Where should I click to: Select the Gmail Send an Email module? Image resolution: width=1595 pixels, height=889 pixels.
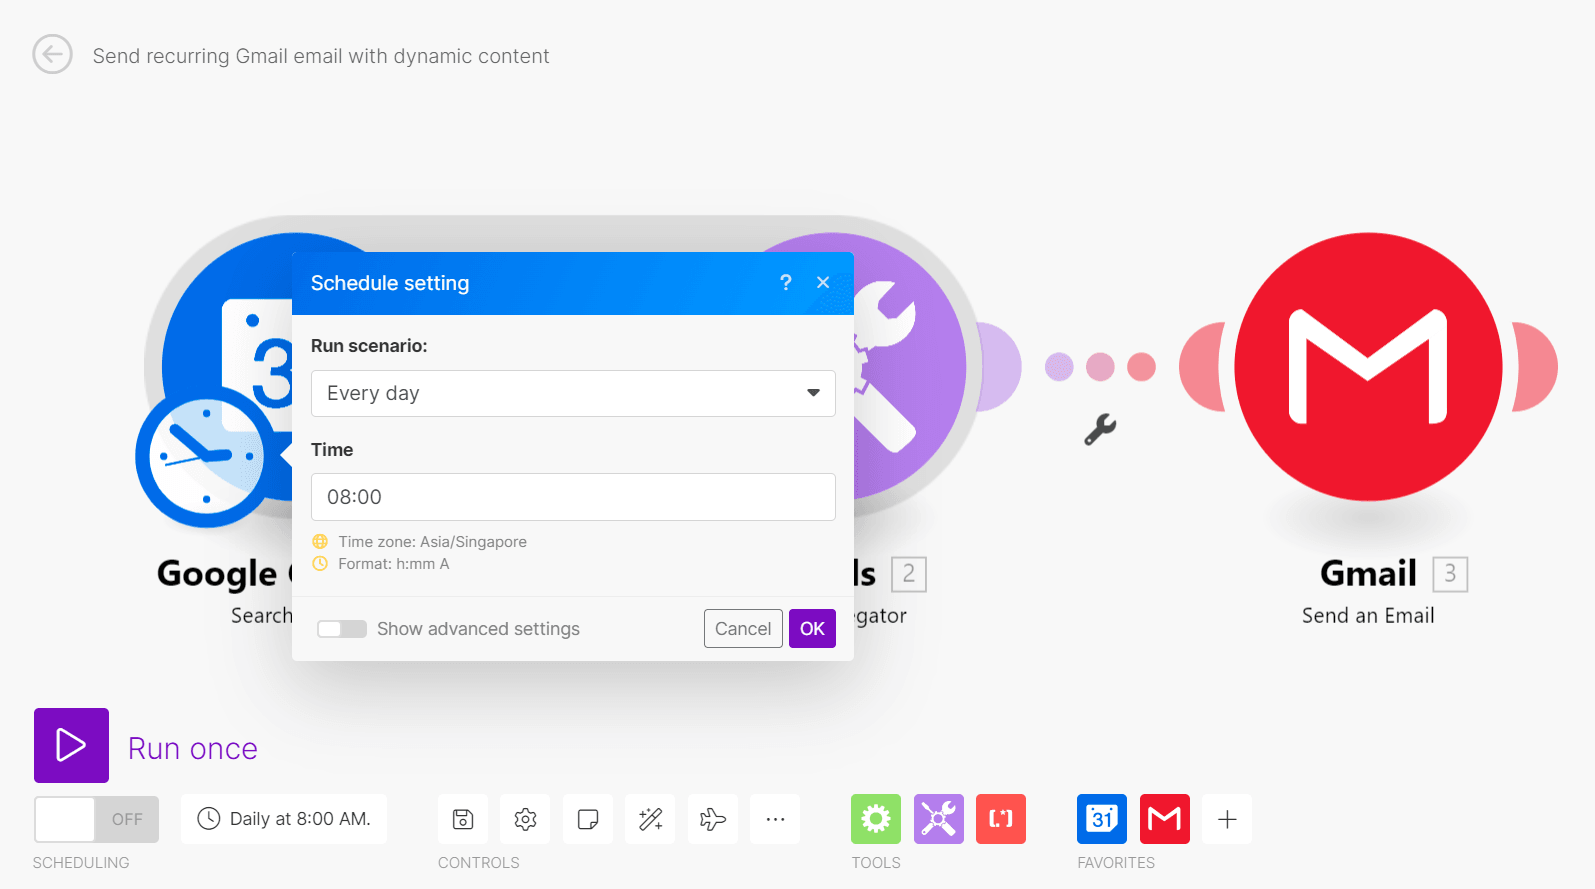(1367, 367)
